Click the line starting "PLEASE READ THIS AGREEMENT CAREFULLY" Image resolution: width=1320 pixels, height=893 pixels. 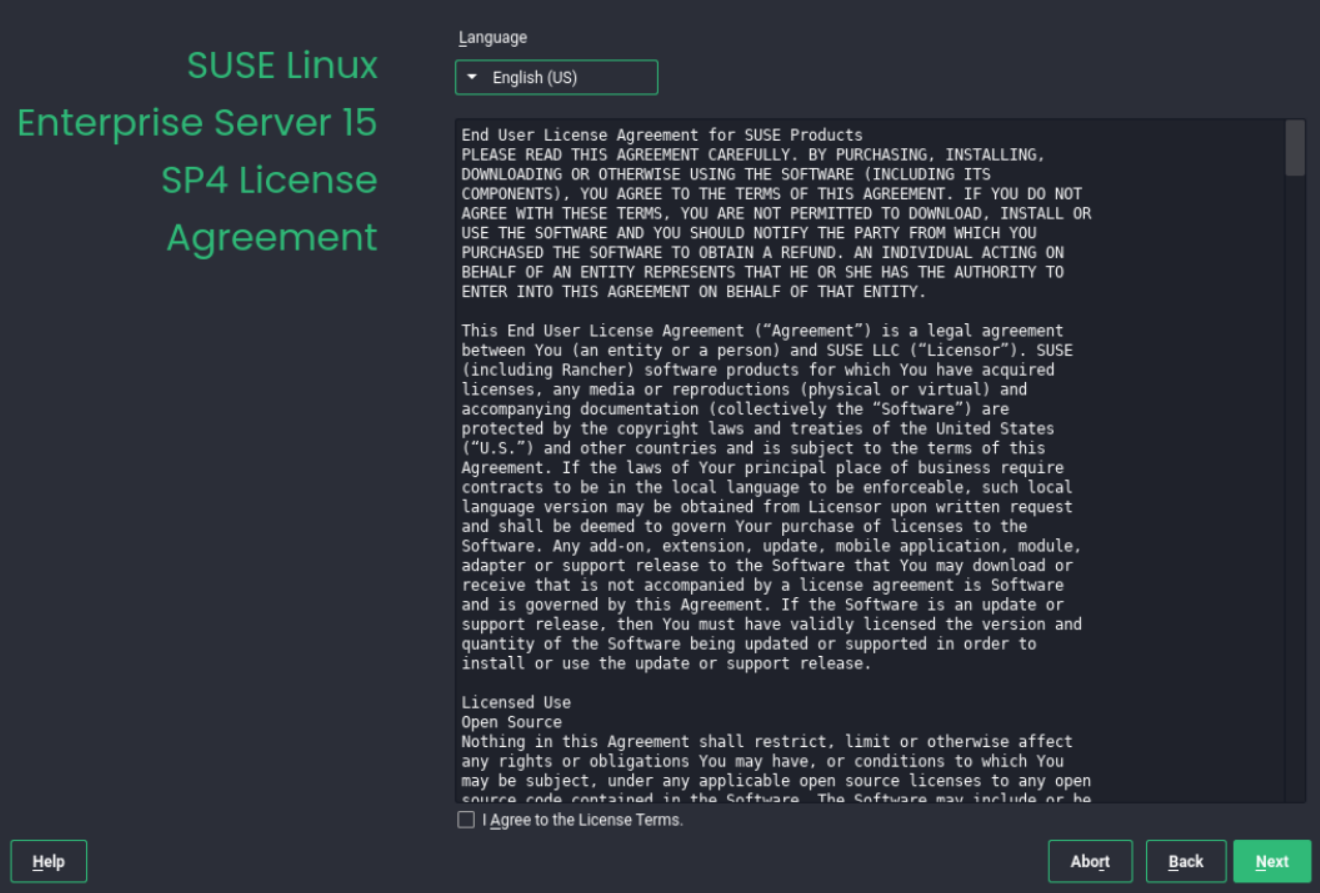tap(753, 155)
